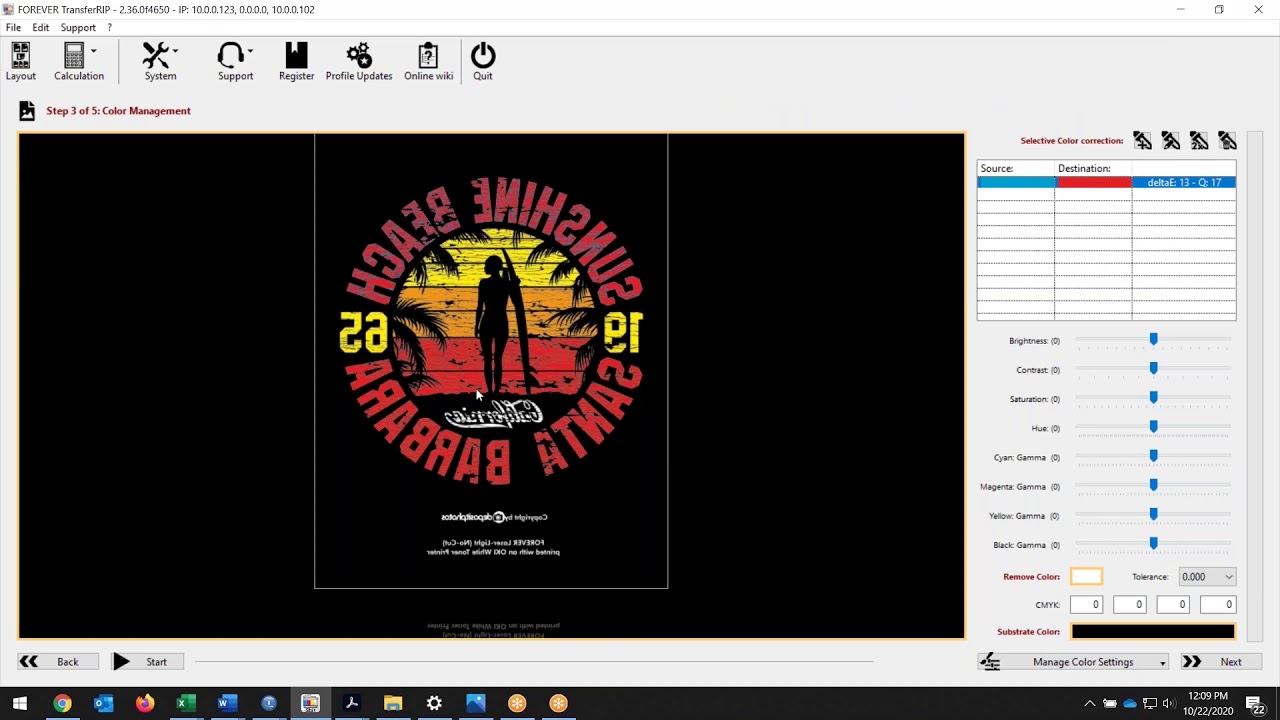Click the second CMYK value field
The height and width of the screenshot is (720, 1280).
pos(1129,605)
